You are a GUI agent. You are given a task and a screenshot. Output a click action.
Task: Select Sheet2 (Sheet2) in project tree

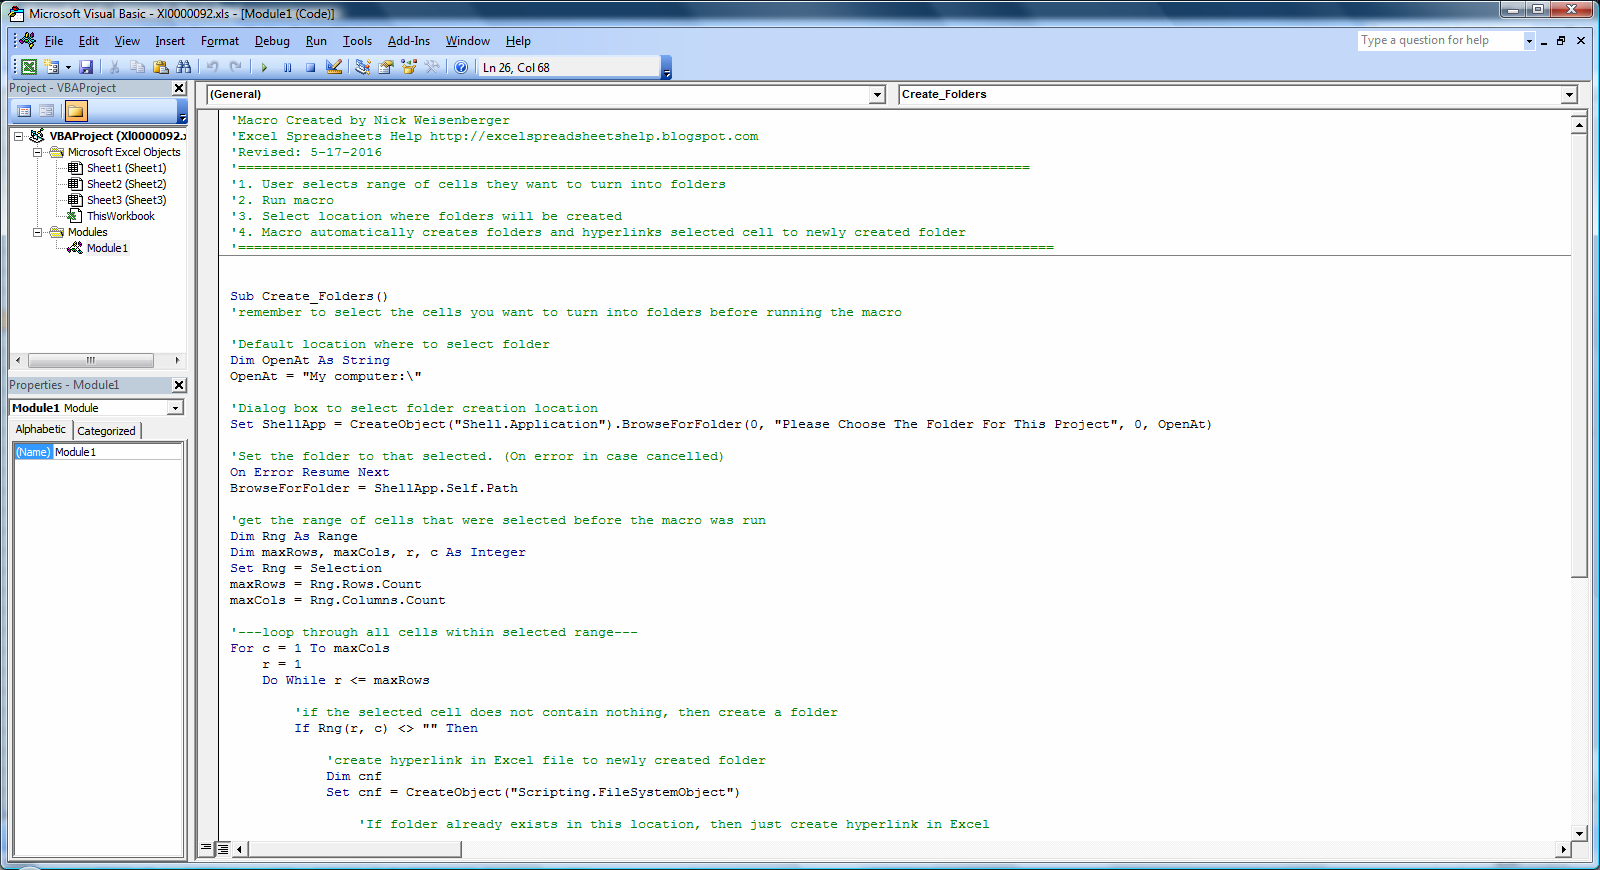pyautogui.click(x=126, y=184)
